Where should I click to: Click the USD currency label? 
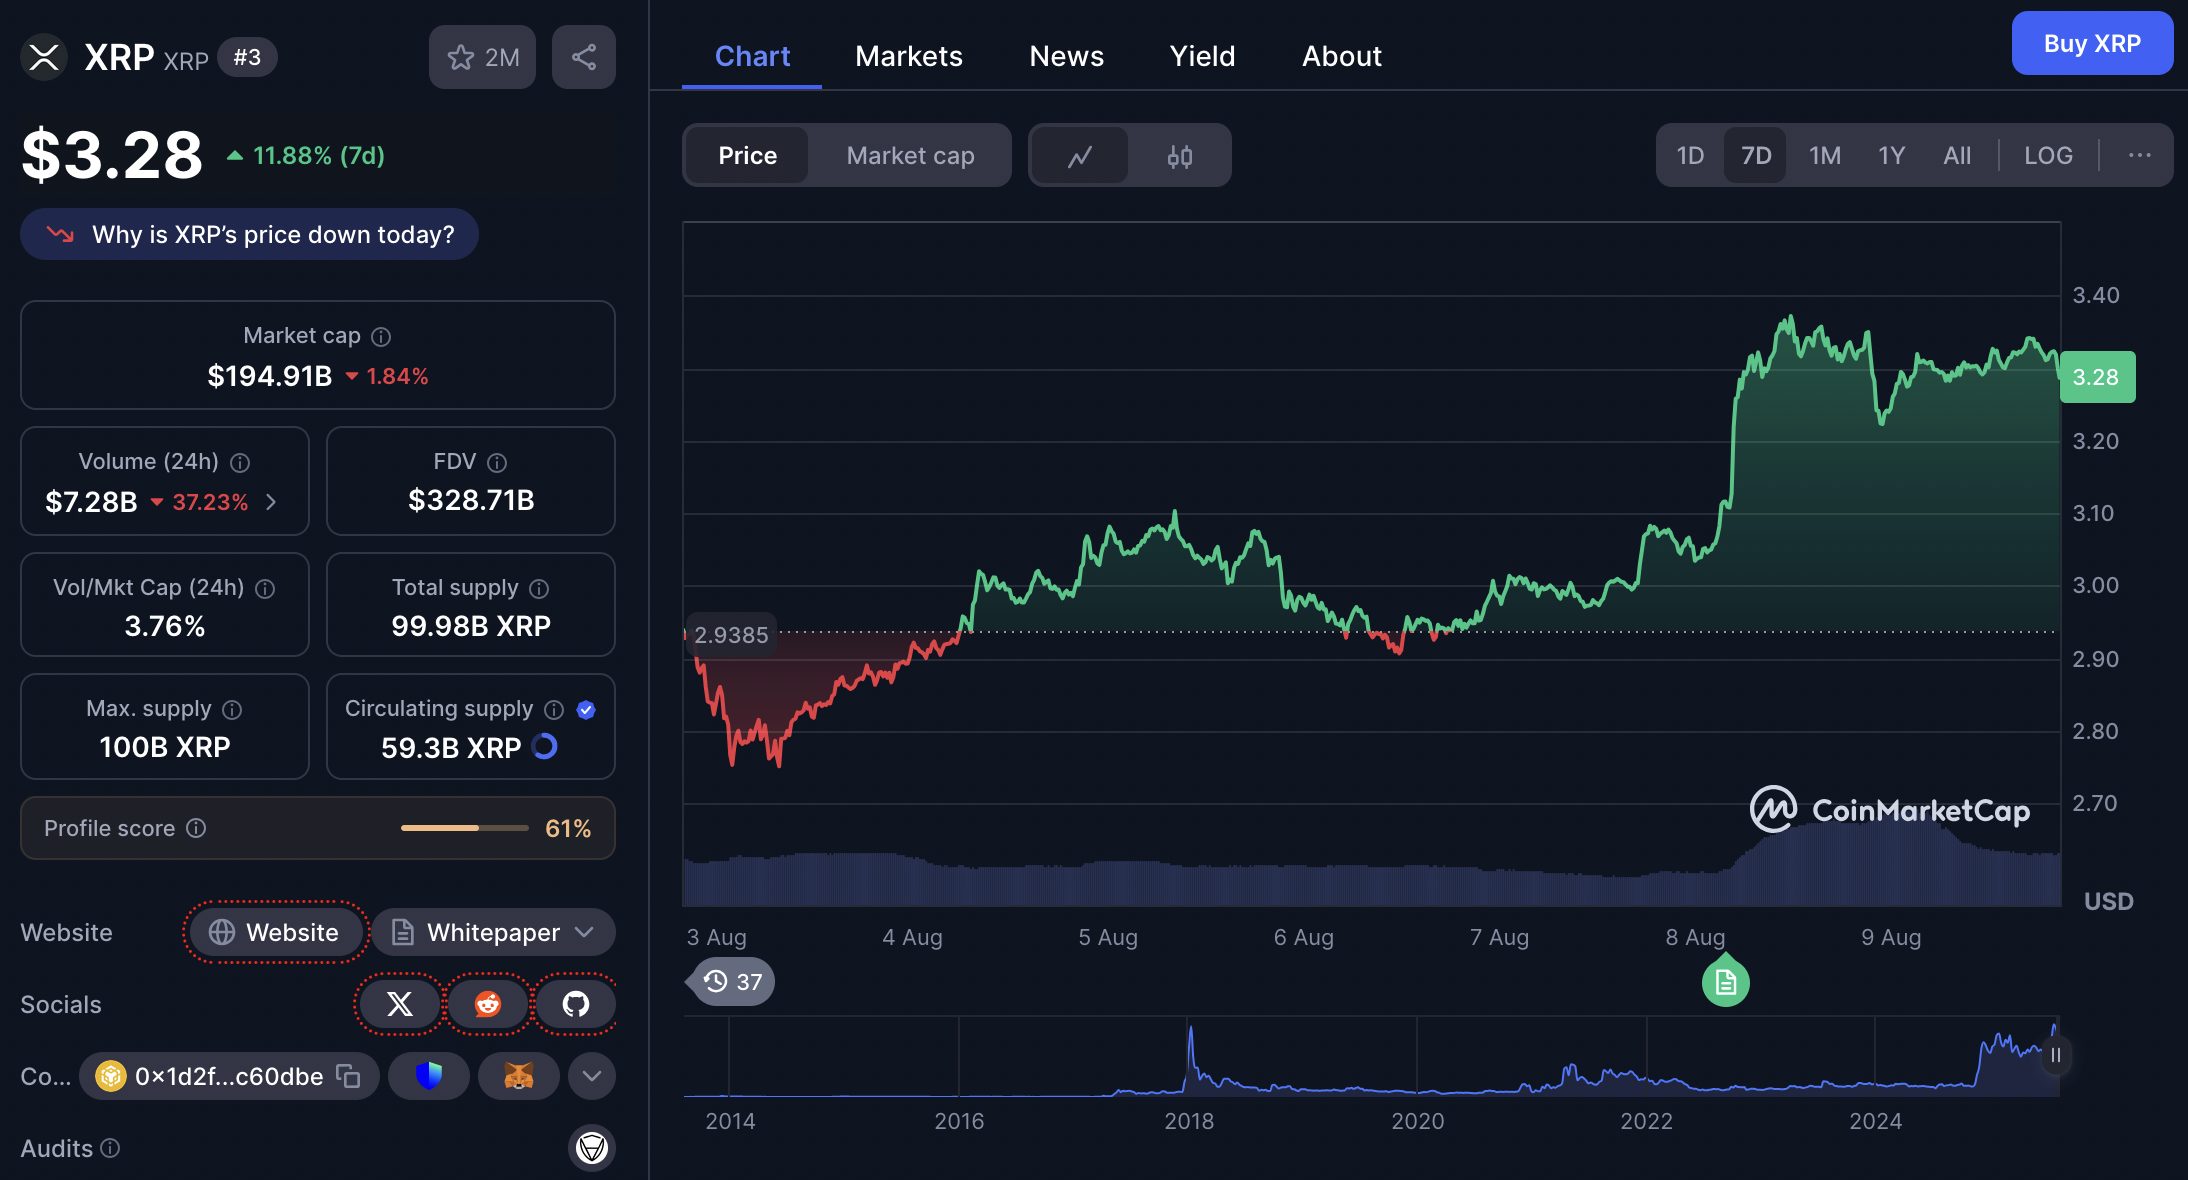[x=2108, y=901]
